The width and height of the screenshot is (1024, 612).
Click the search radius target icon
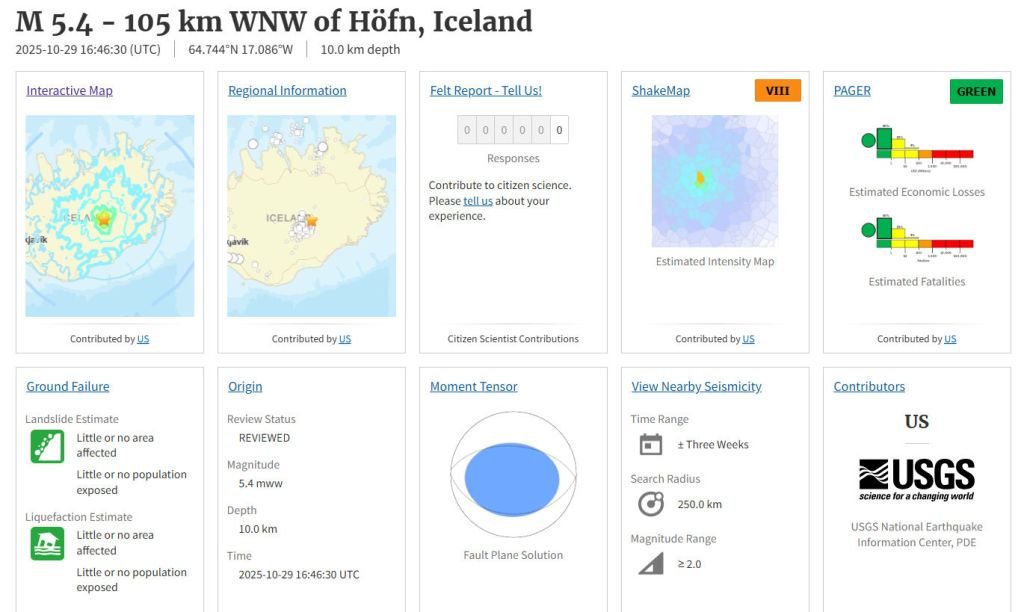coord(650,504)
